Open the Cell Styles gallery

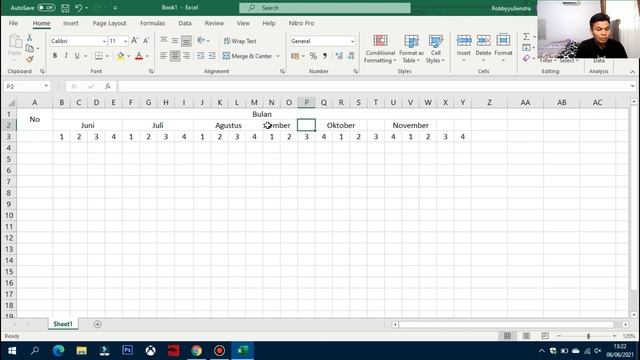(436, 49)
